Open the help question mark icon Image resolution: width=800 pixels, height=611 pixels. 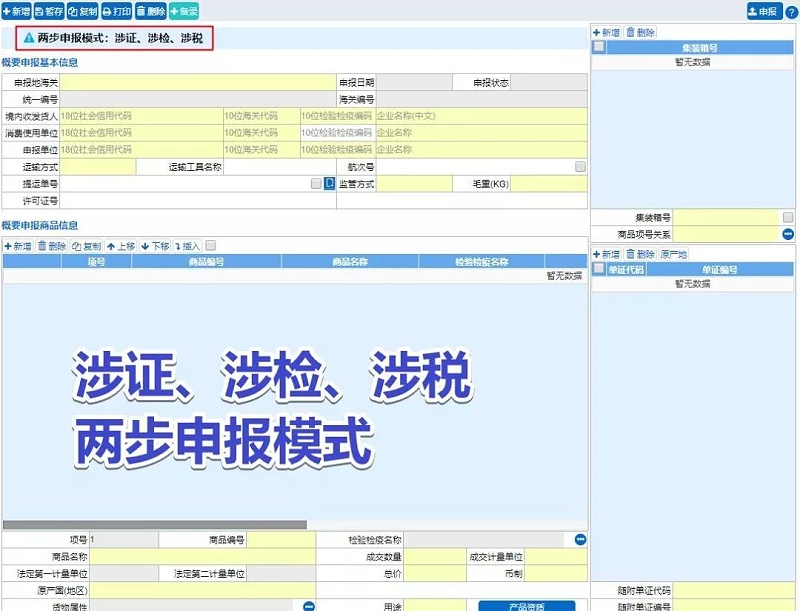click(792, 11)
